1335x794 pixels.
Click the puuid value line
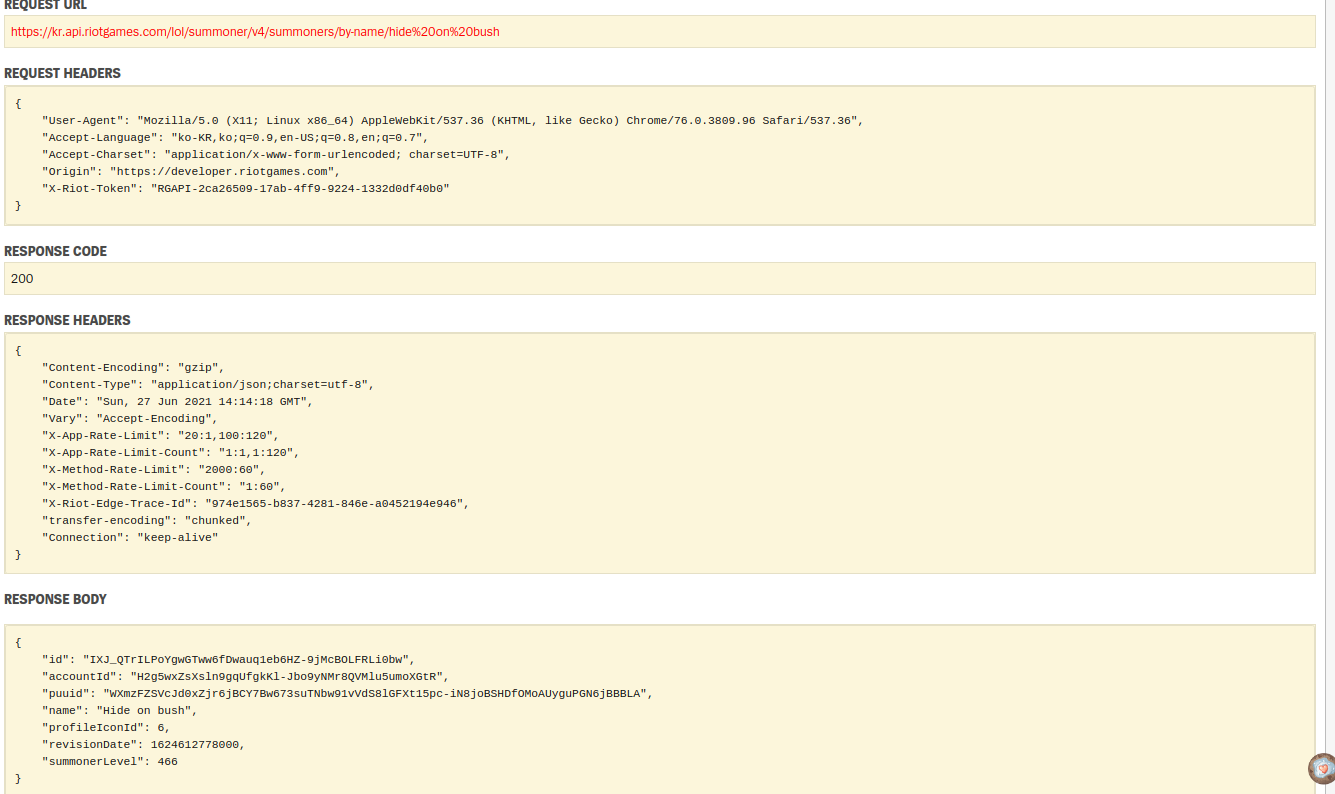coord(347,693)
